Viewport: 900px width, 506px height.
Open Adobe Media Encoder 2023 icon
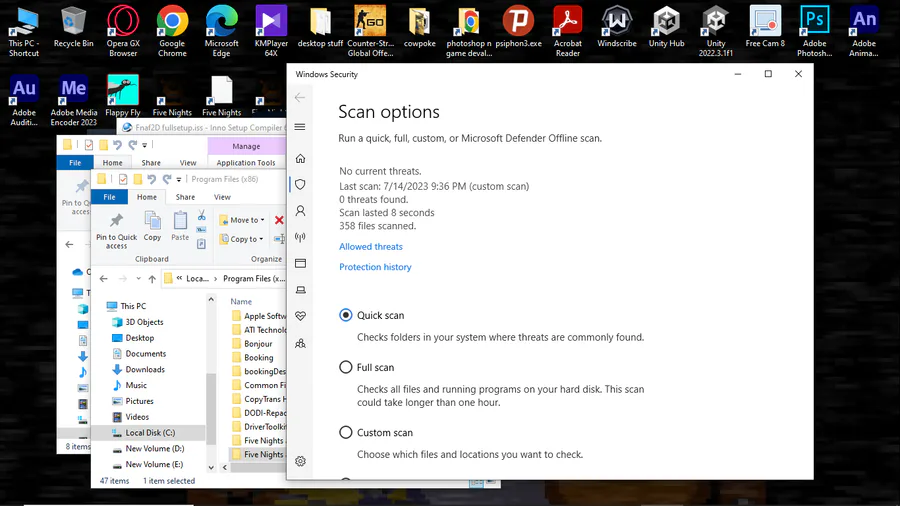click(73, 100)
